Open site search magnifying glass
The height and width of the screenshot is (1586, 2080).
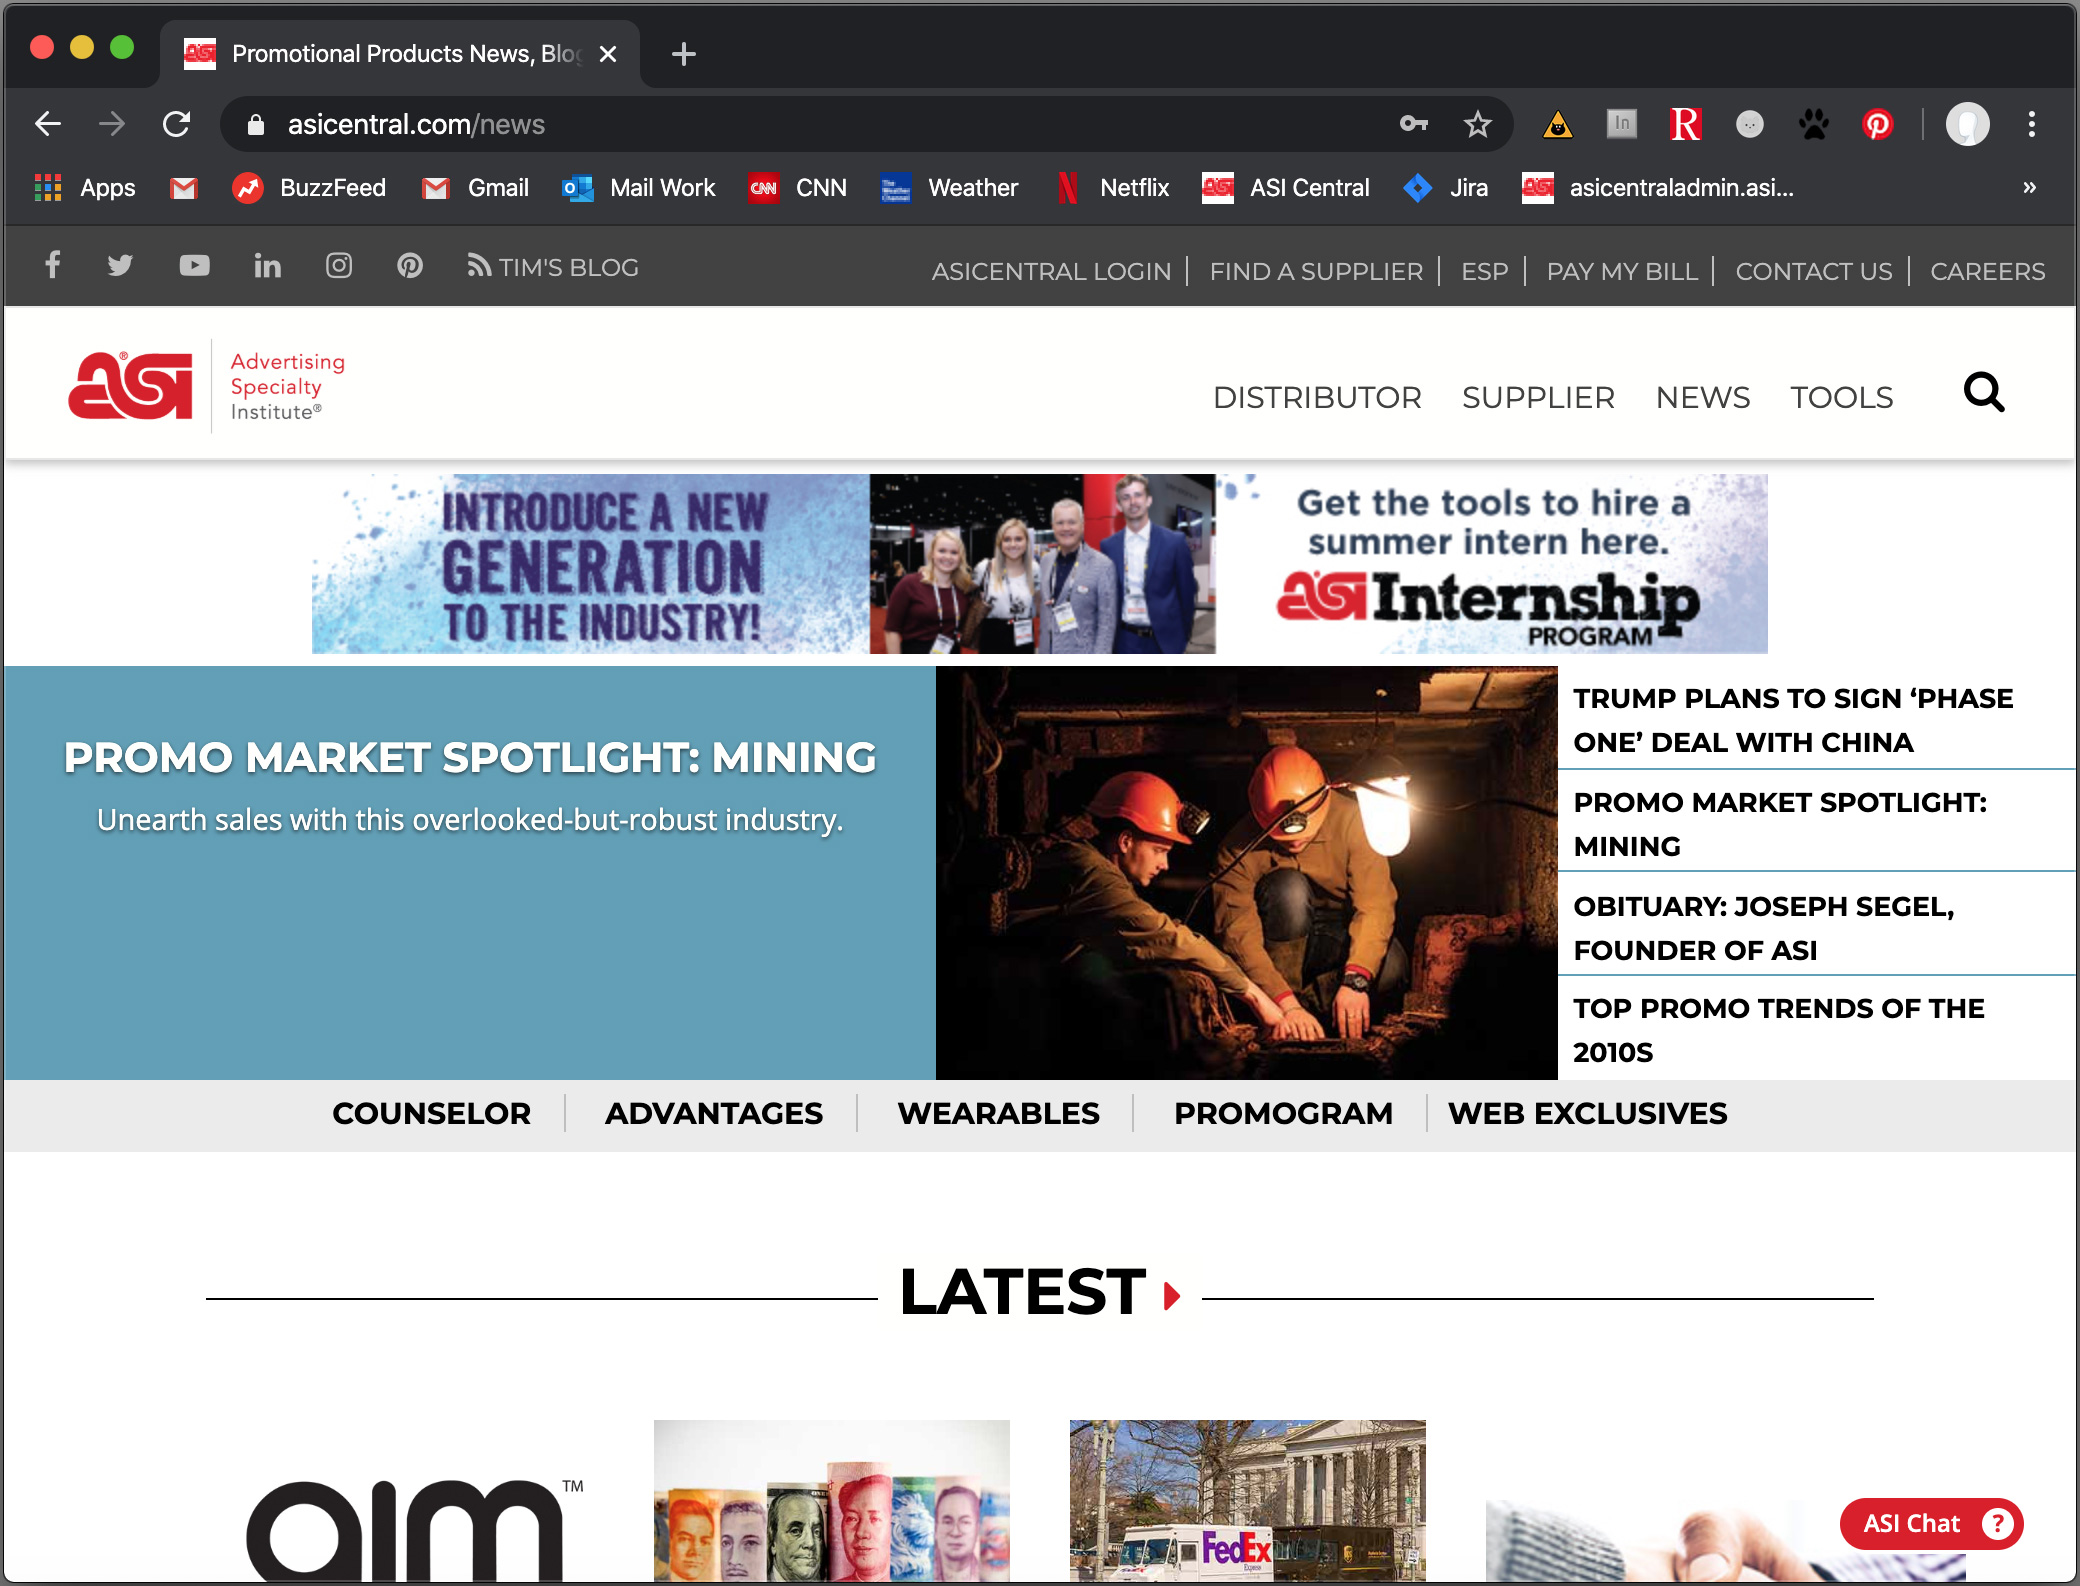pyautogui.click(x=1983, y=393)
